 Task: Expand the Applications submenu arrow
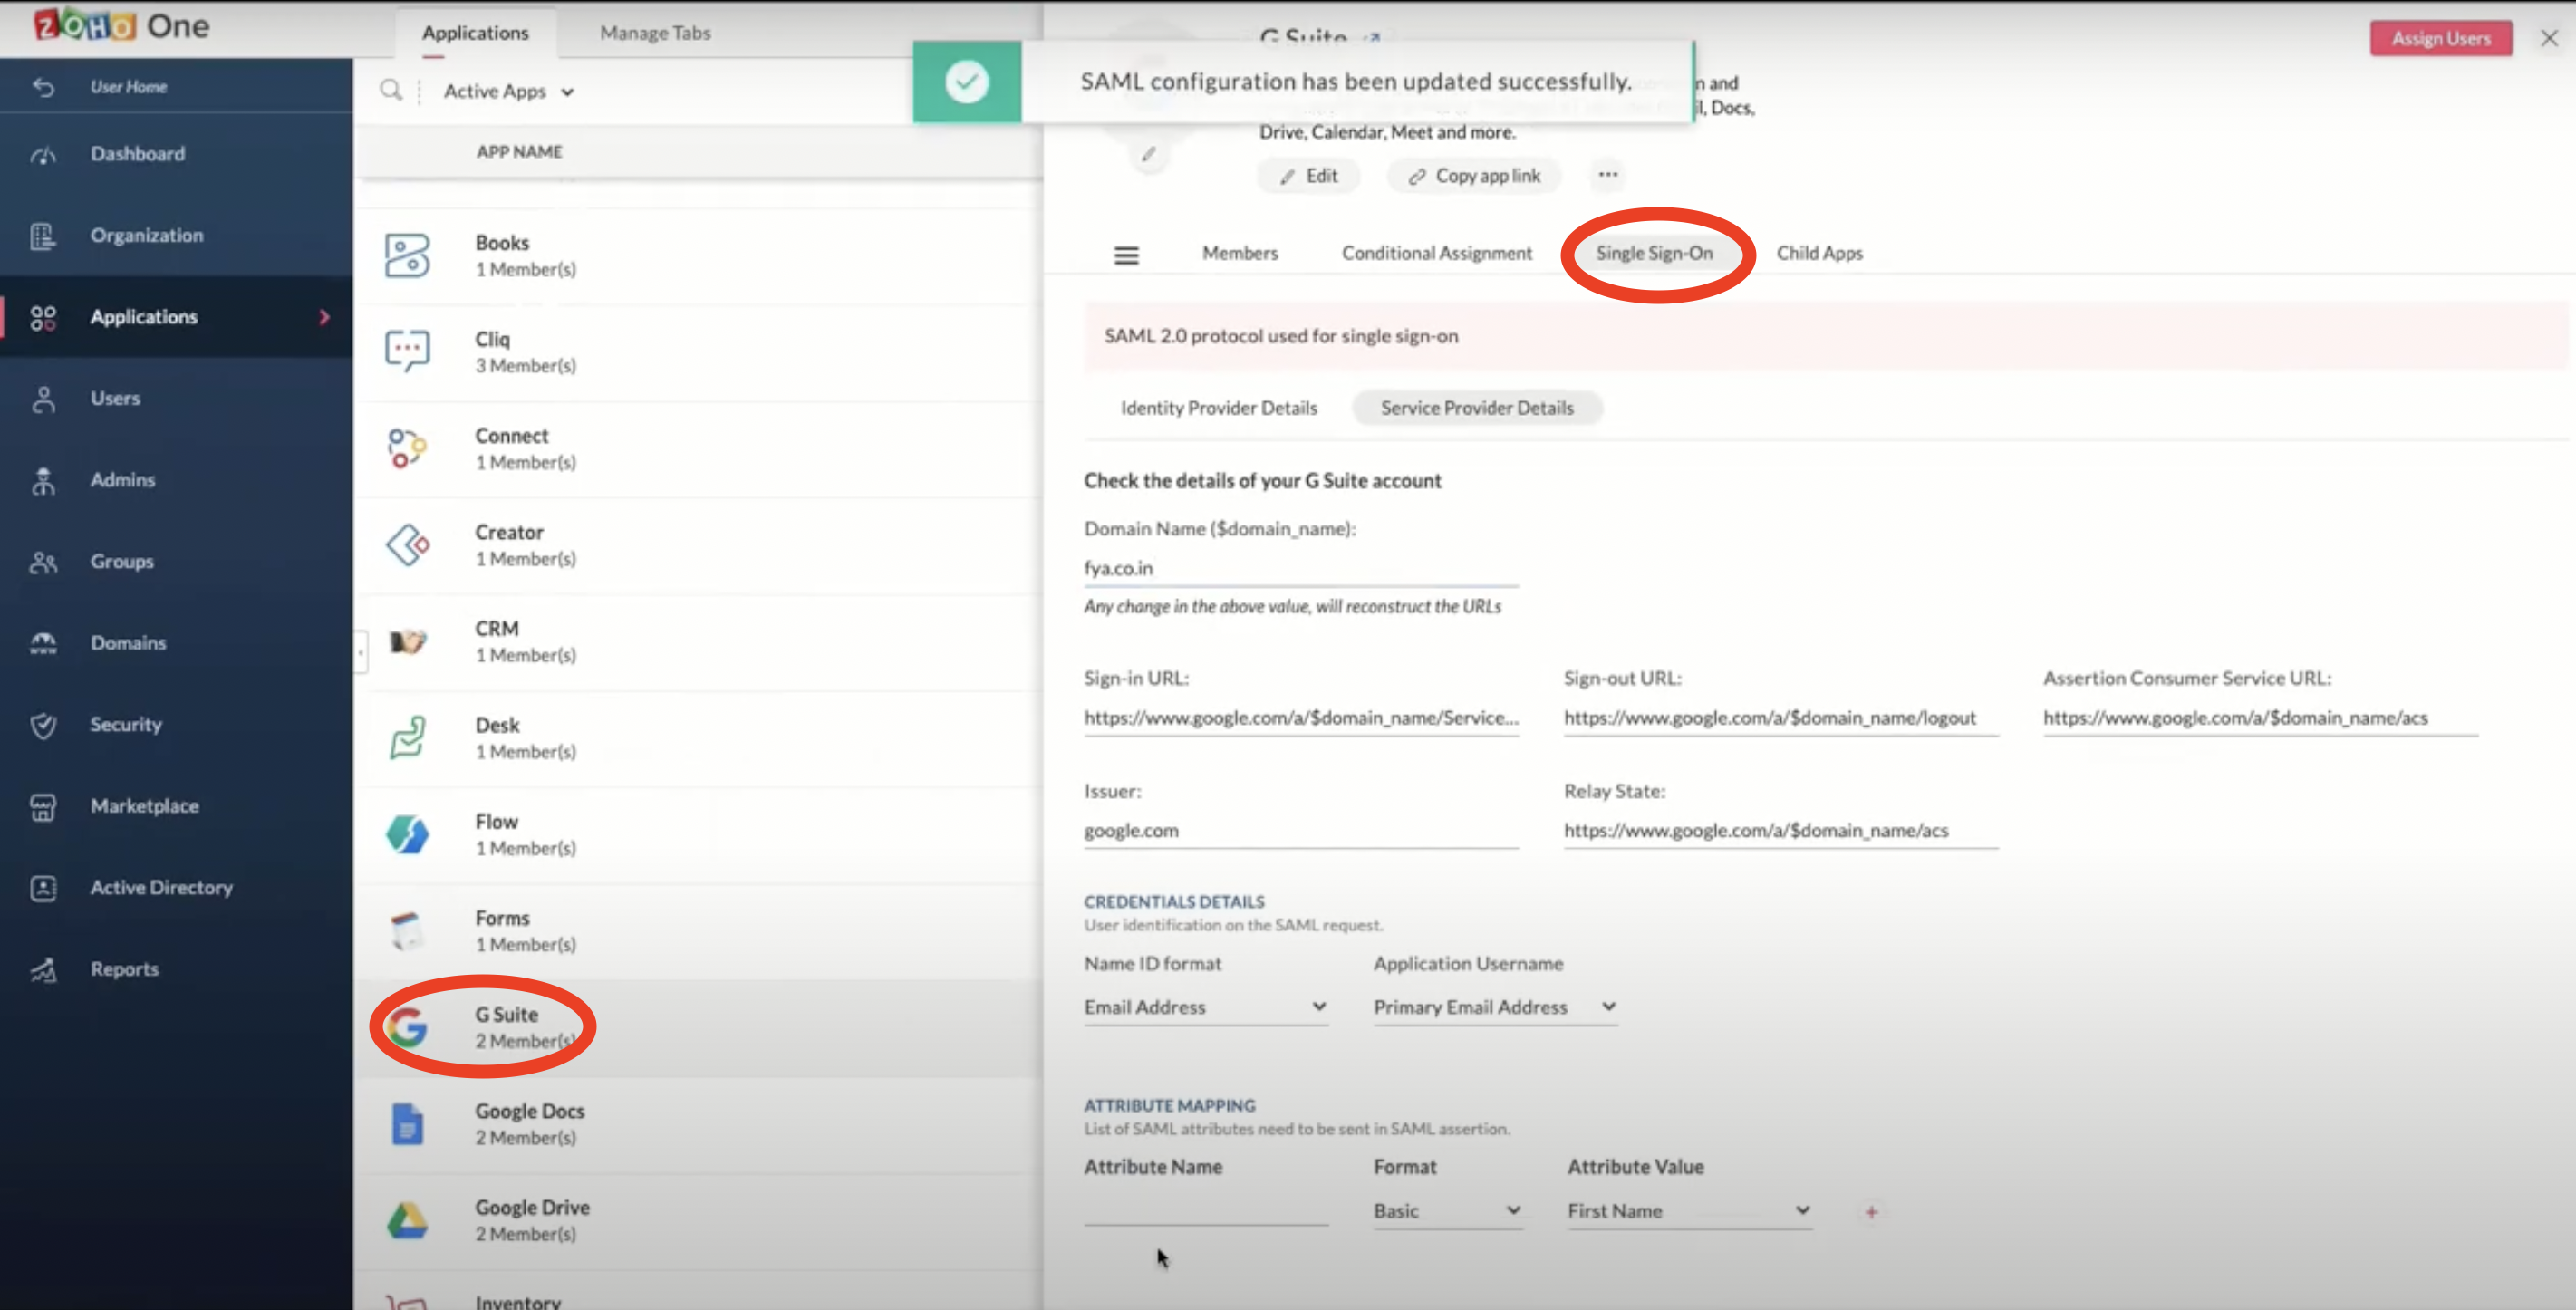(324, 317)
